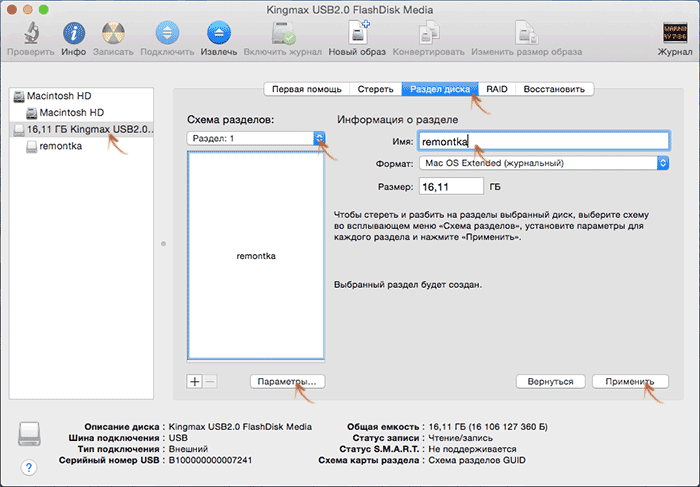The width and height of the screenshot is (700, 487).
Task: Click the Записать burn disc icon
Action: (115, 34)
